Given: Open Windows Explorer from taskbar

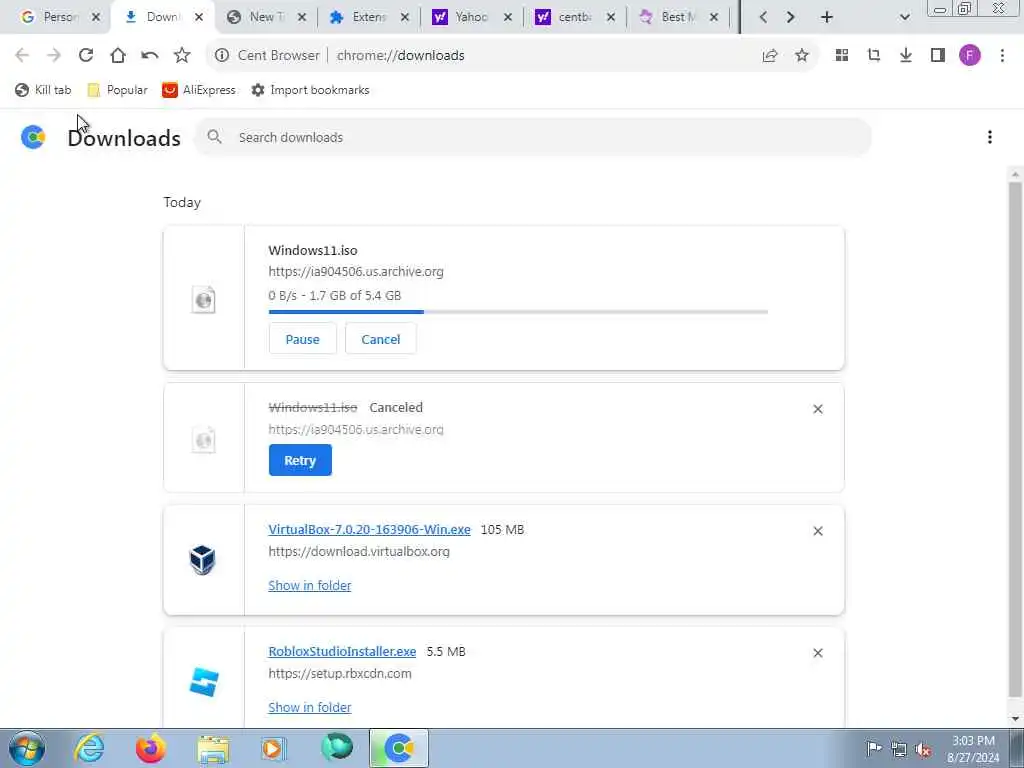Looking at the screenshot, I should tap(213, 748).
